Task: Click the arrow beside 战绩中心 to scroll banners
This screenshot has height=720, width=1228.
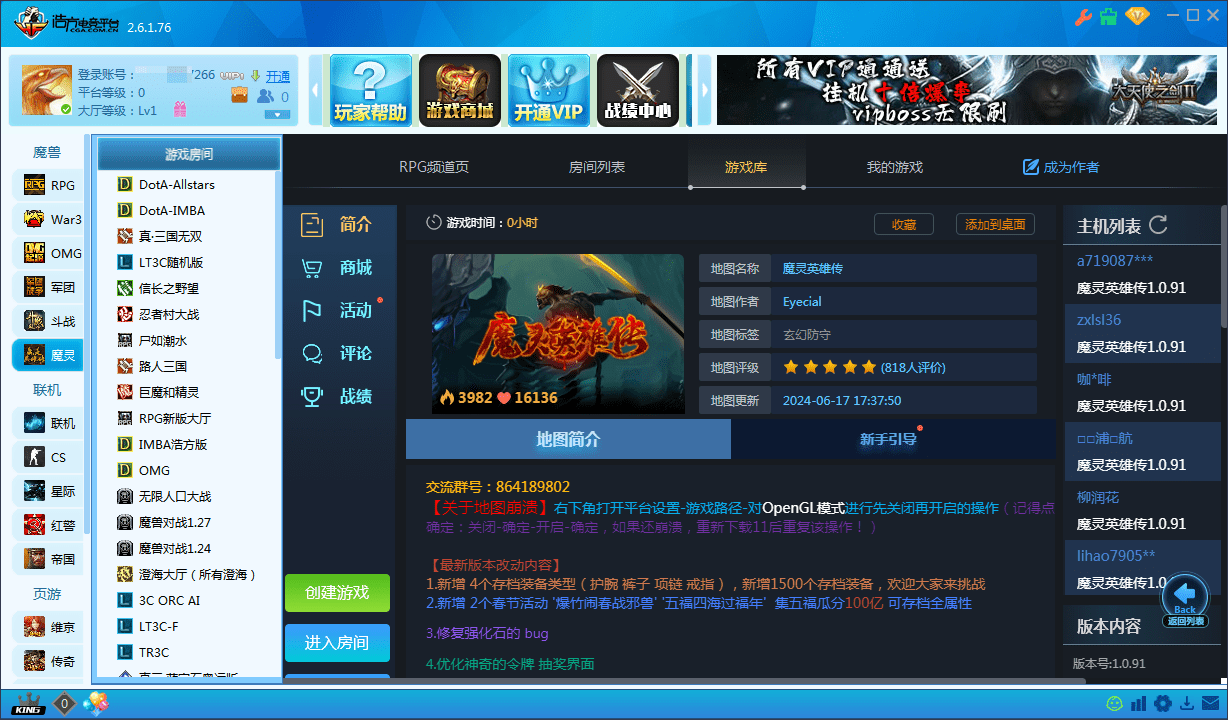Action: coord(705,89)
